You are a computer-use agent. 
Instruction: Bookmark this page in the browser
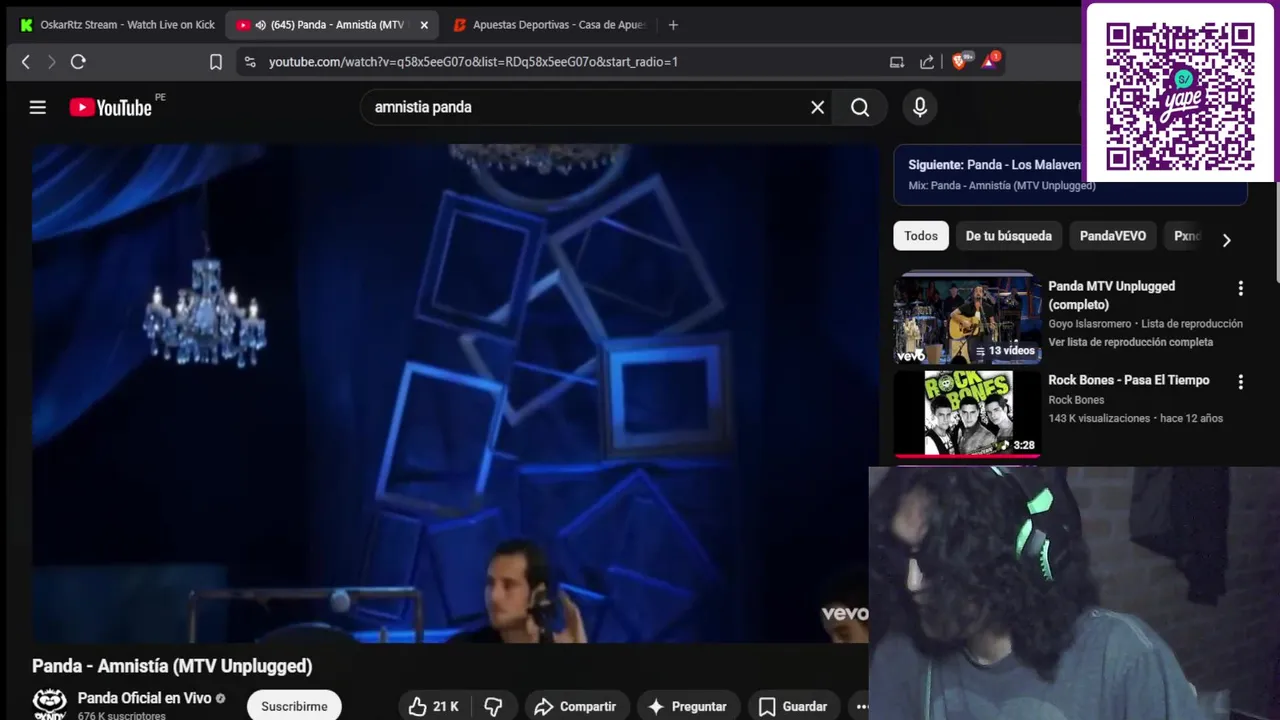pos(216,62)
